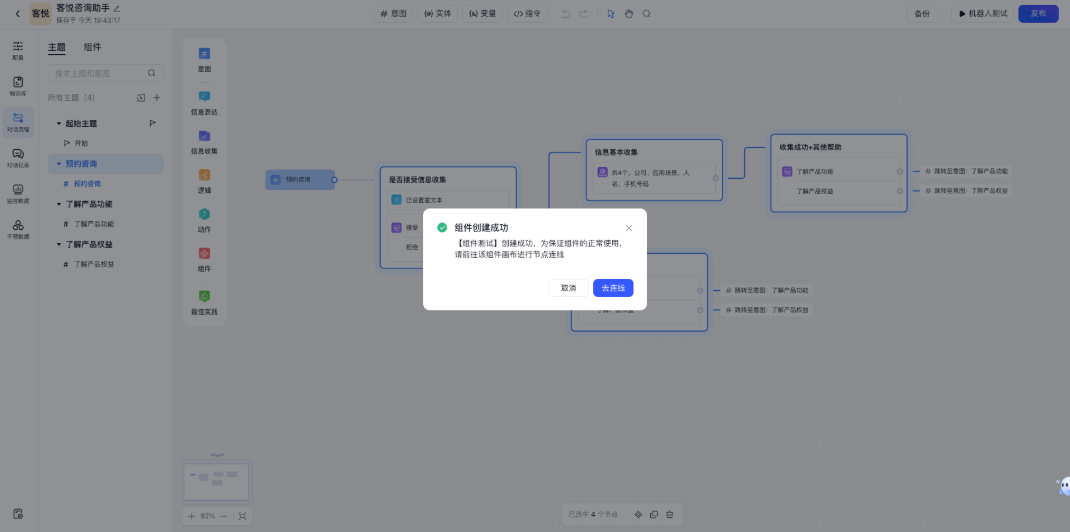1070x532 pixels.
Task: Open 知识库 in the left sidebar
Action: point(18,86)
